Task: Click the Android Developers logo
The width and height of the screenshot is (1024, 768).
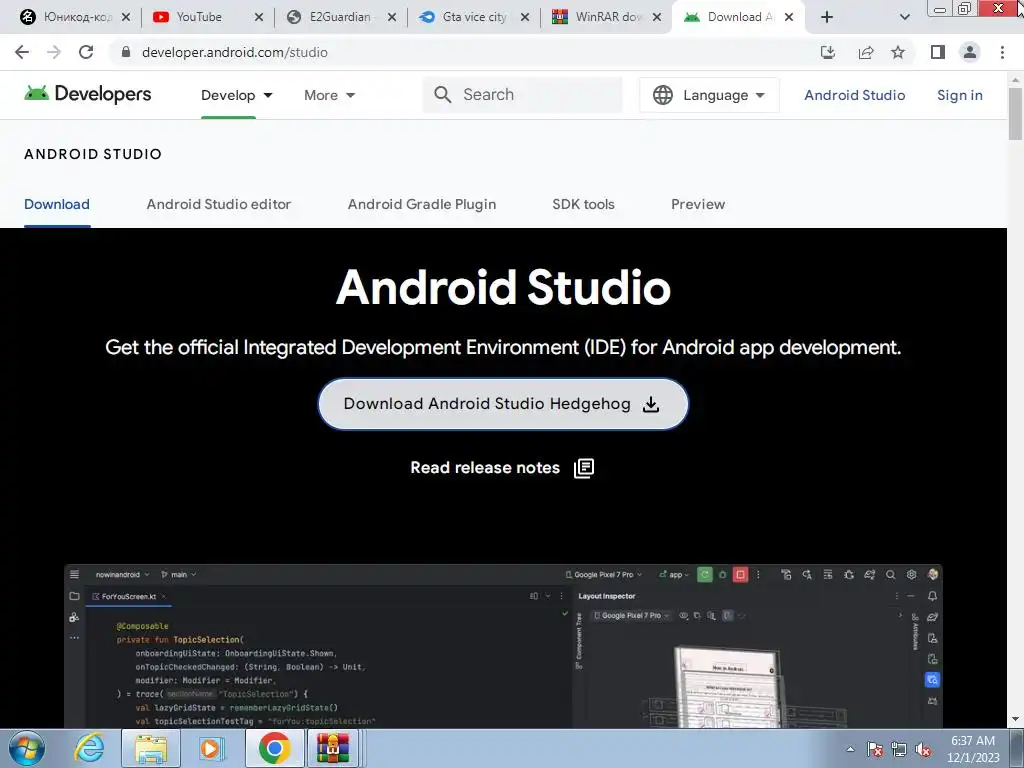Action: [88, 94]
